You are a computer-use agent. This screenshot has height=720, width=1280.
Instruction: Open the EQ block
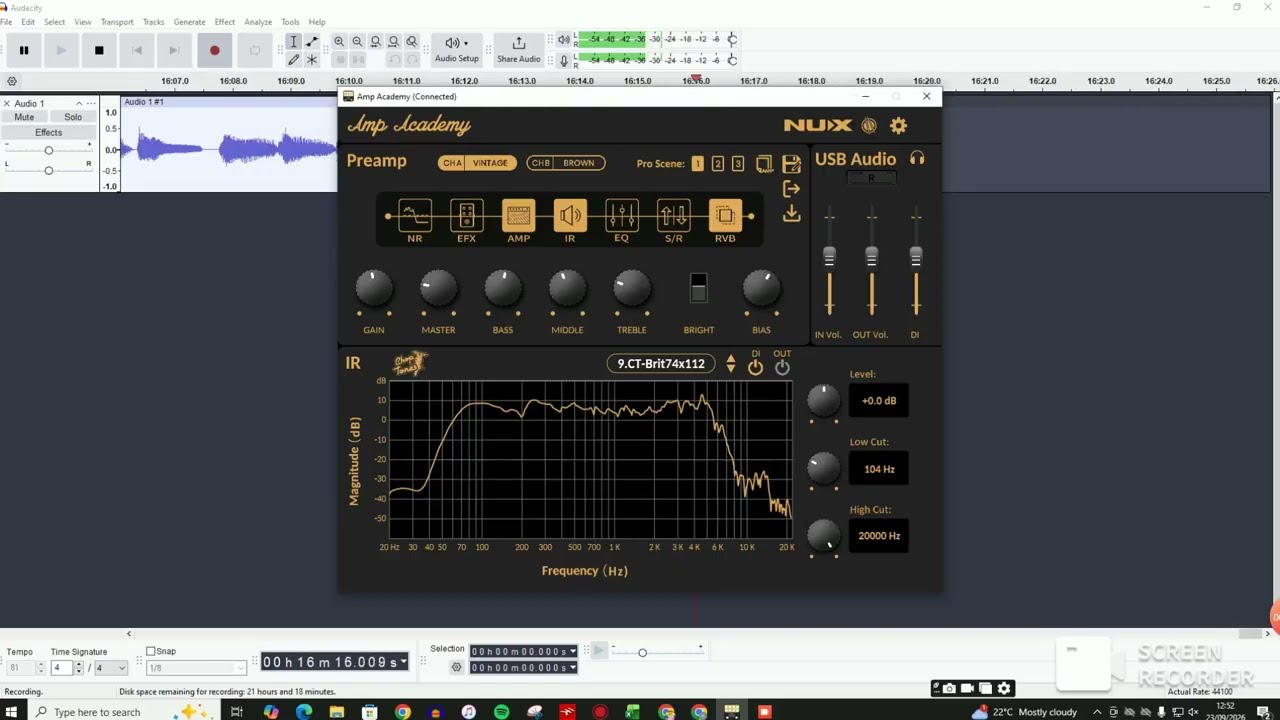pyautogui.click(x=622, y=216)
